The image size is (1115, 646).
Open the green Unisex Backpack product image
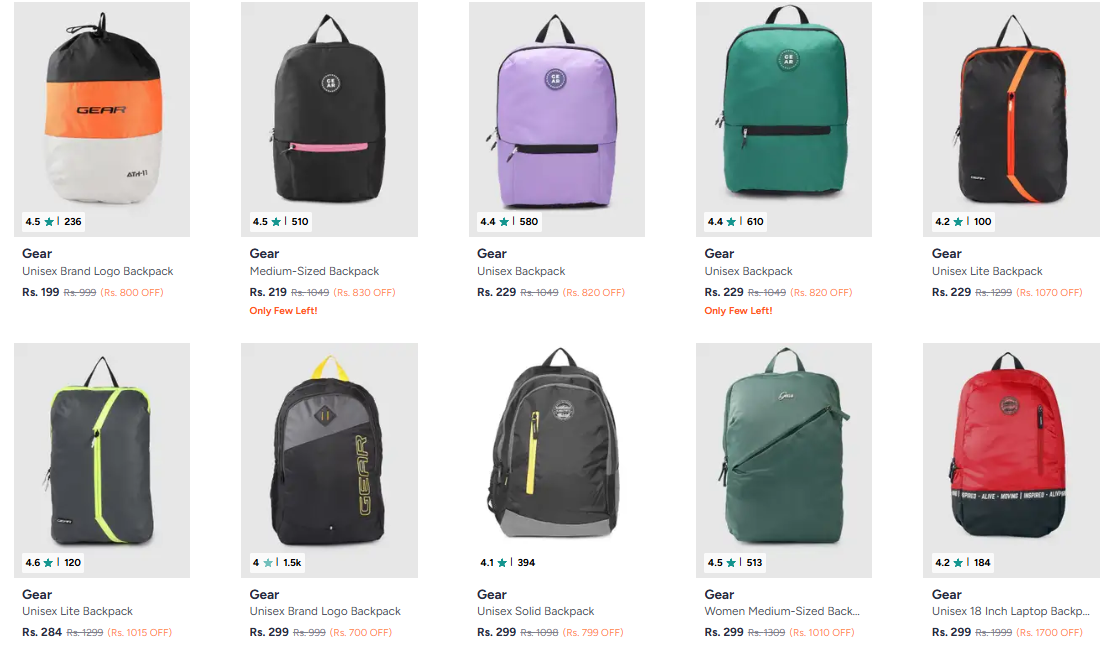tap(784, 119)
